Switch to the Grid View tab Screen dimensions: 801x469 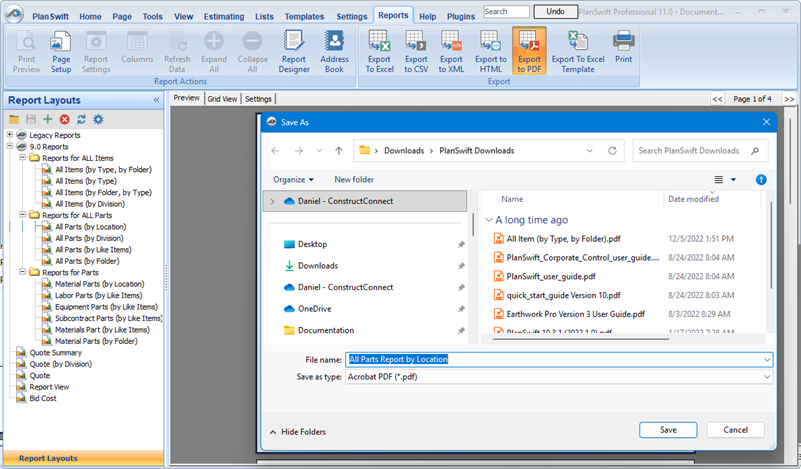[222, 99]
